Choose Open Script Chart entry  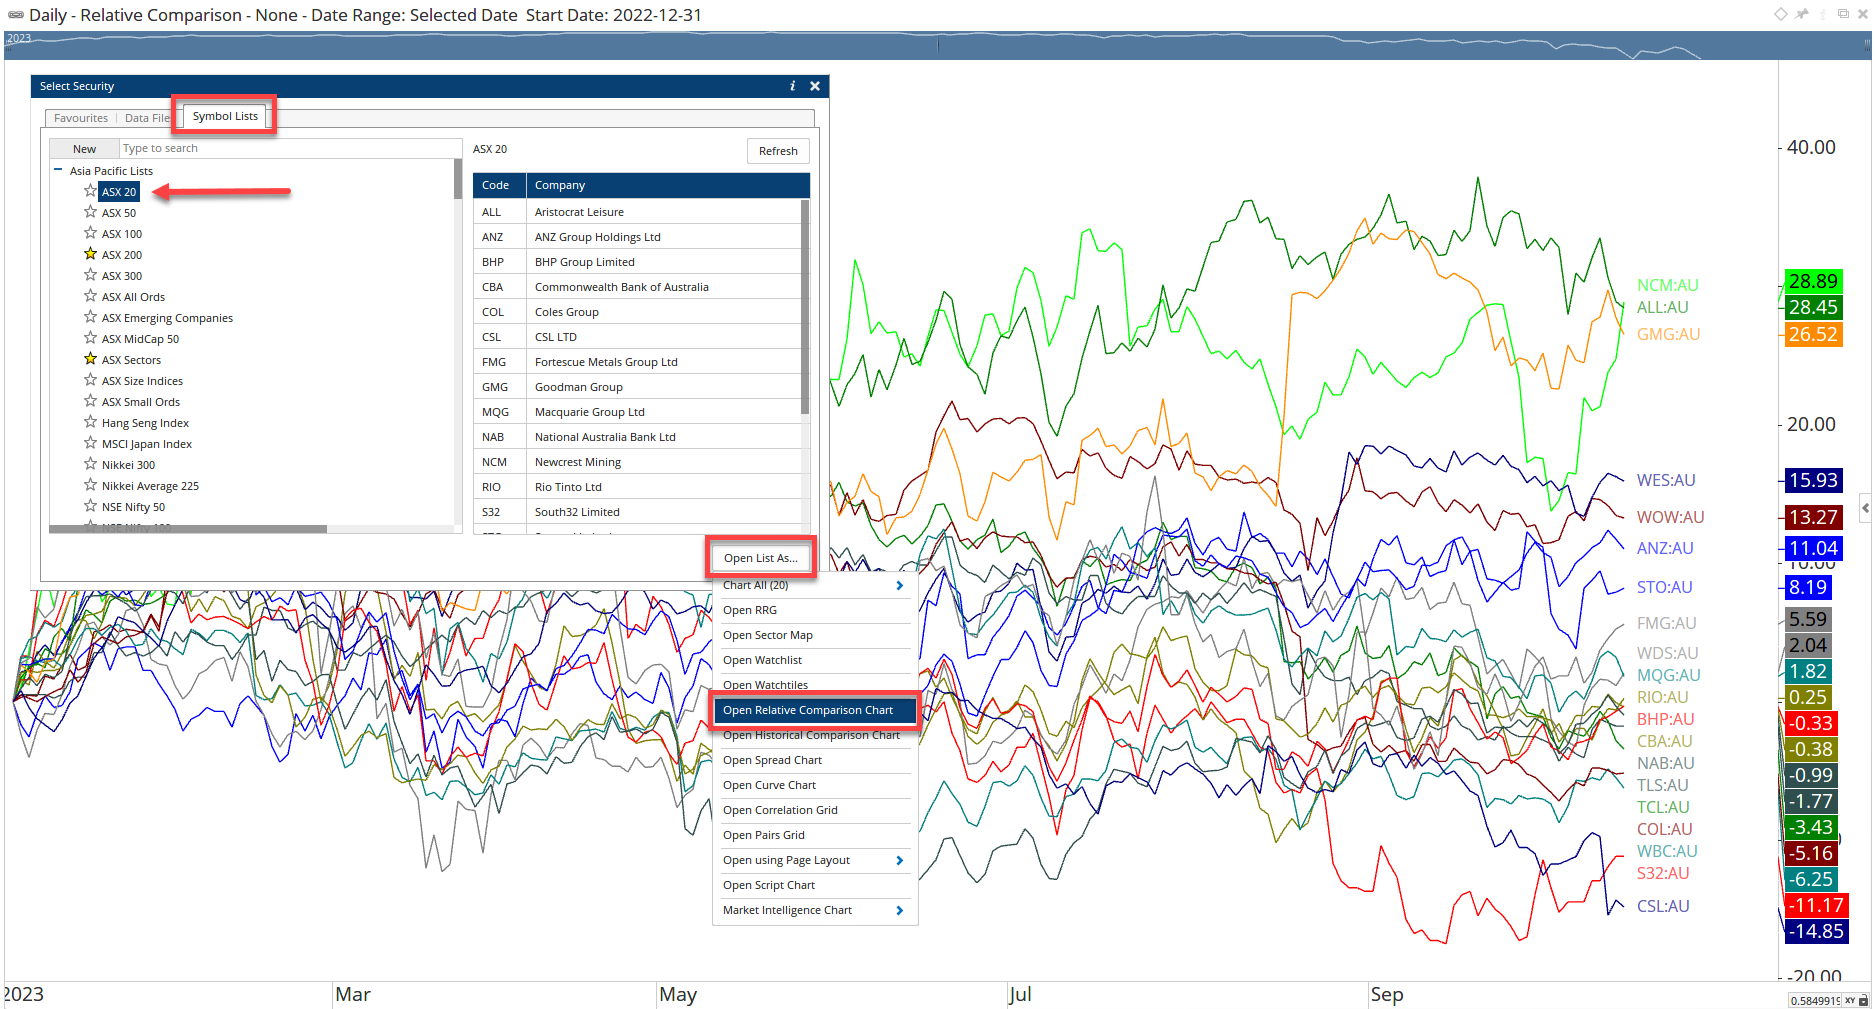[x=814, y=885]
